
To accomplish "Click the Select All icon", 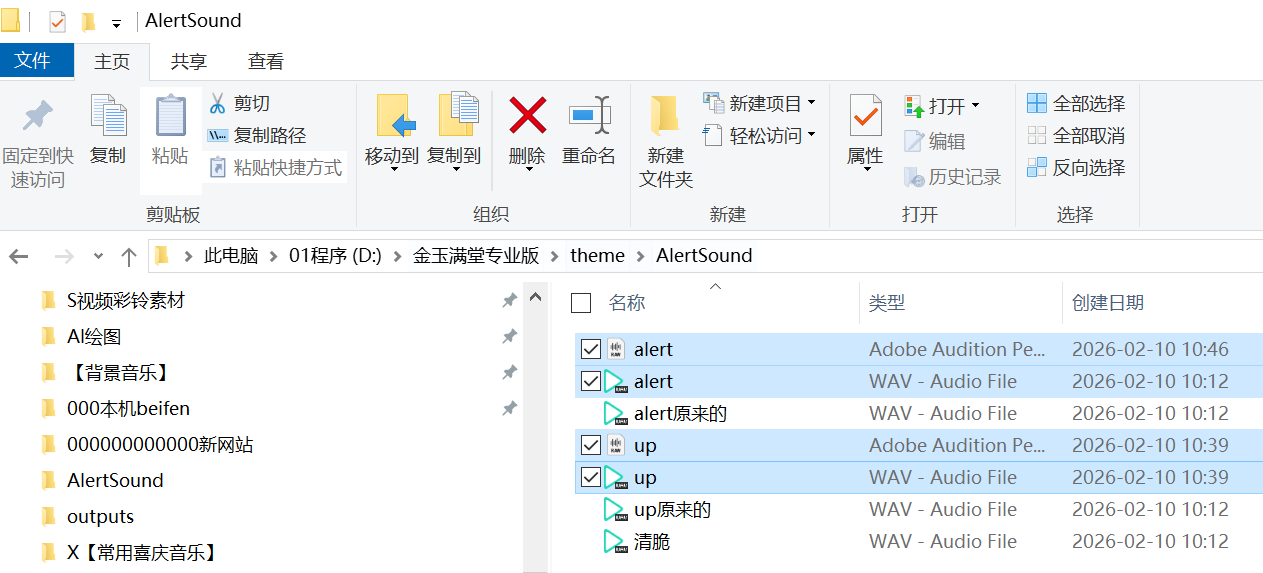I will point(1037,103).
